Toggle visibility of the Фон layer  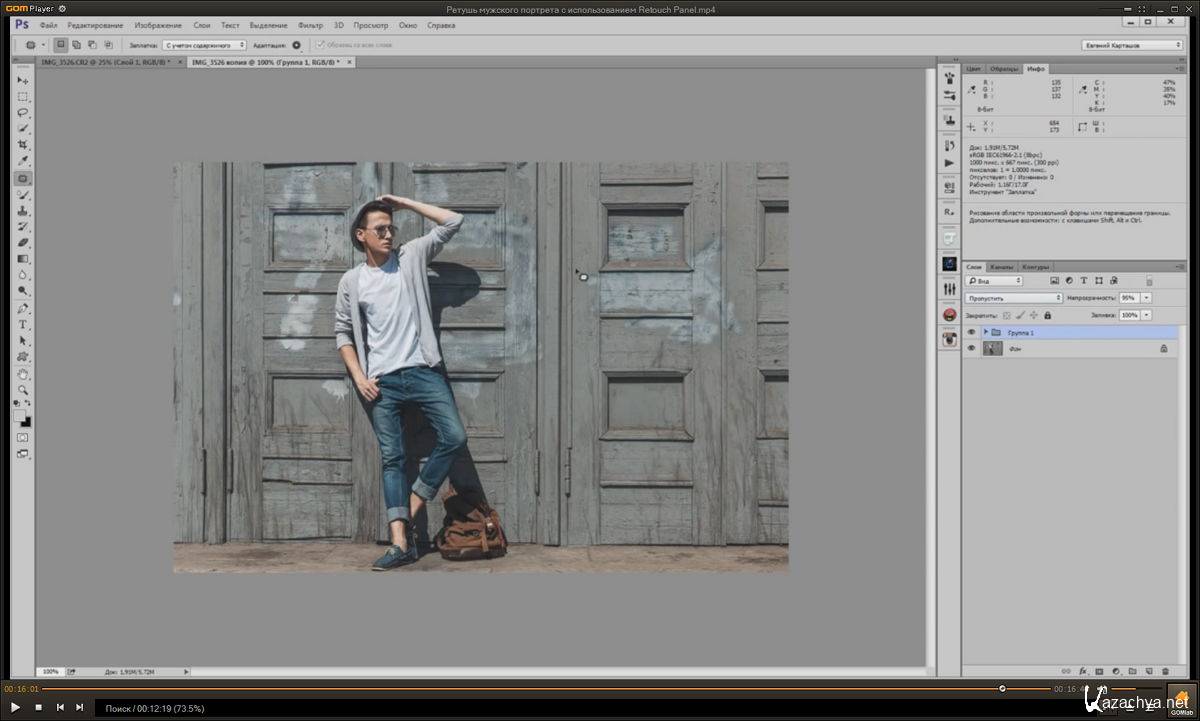971,348
